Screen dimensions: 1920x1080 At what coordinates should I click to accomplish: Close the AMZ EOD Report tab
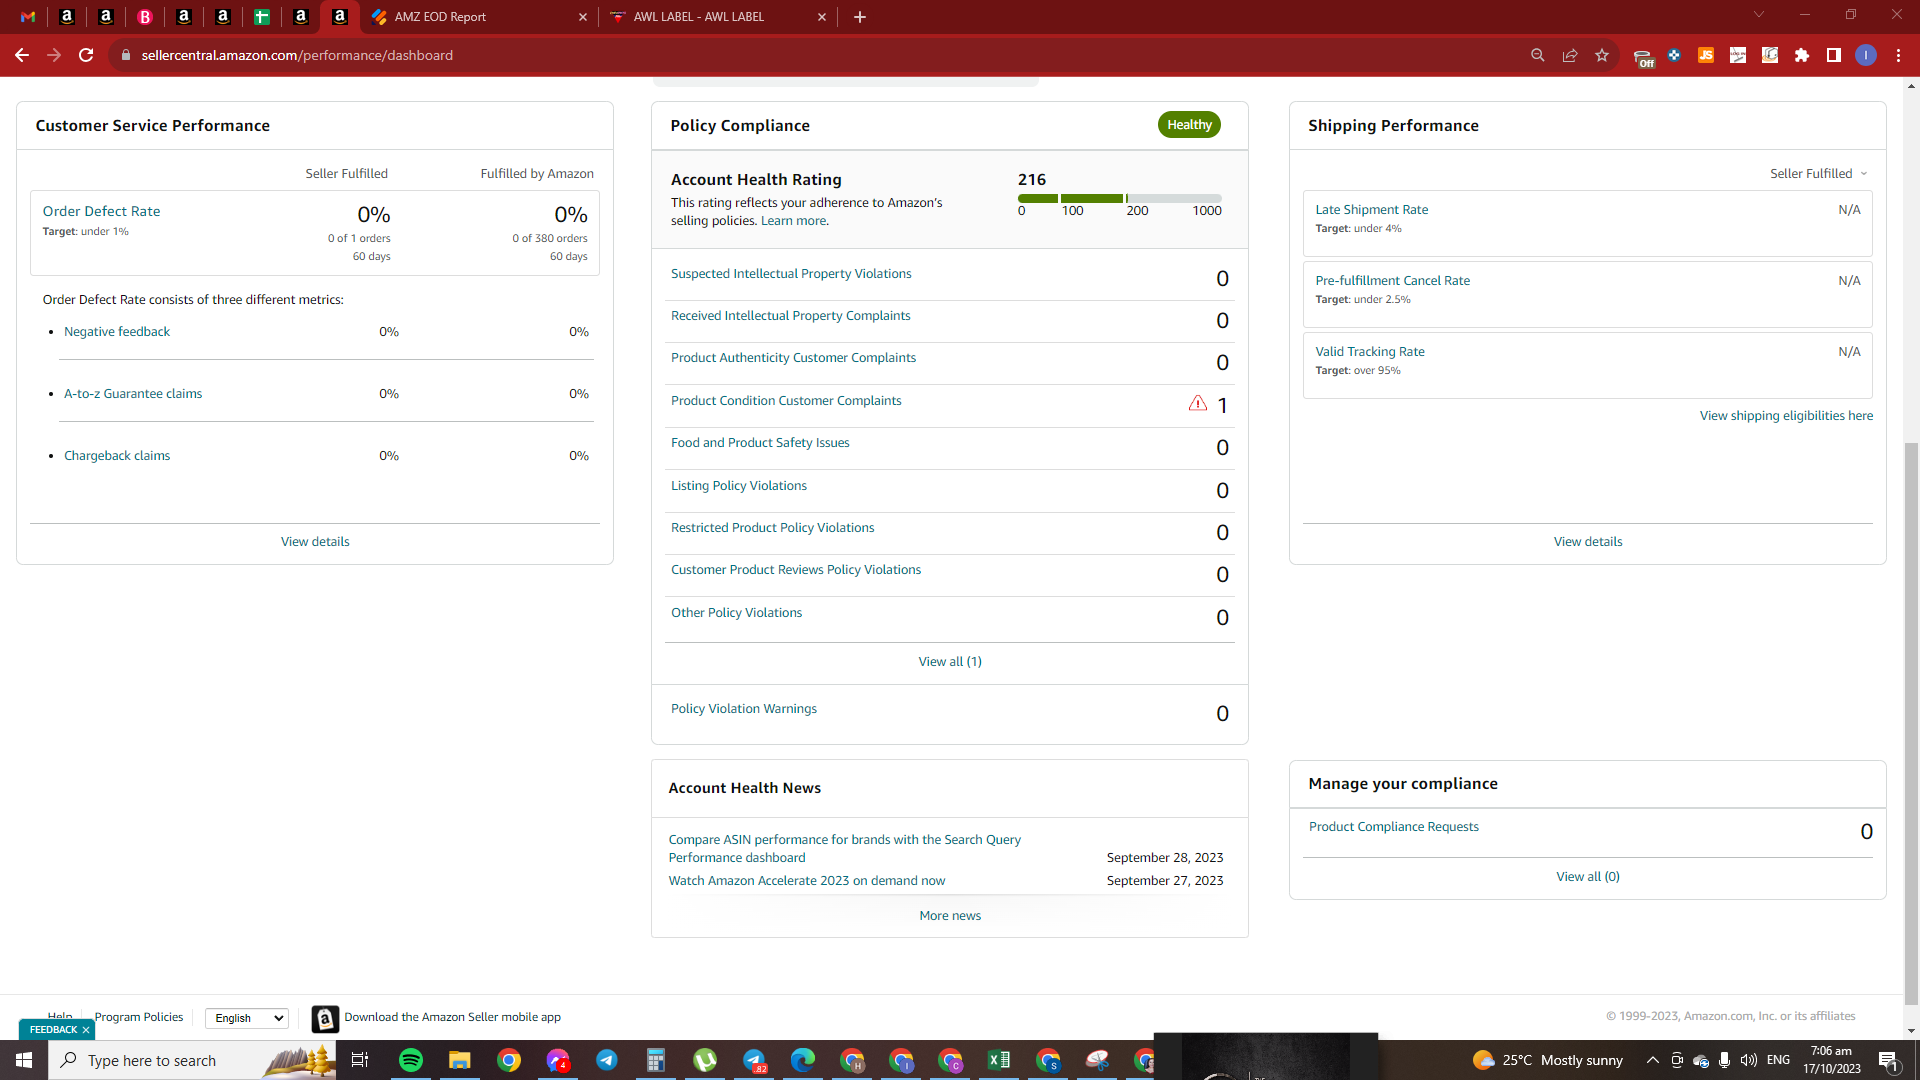point(583,17)
